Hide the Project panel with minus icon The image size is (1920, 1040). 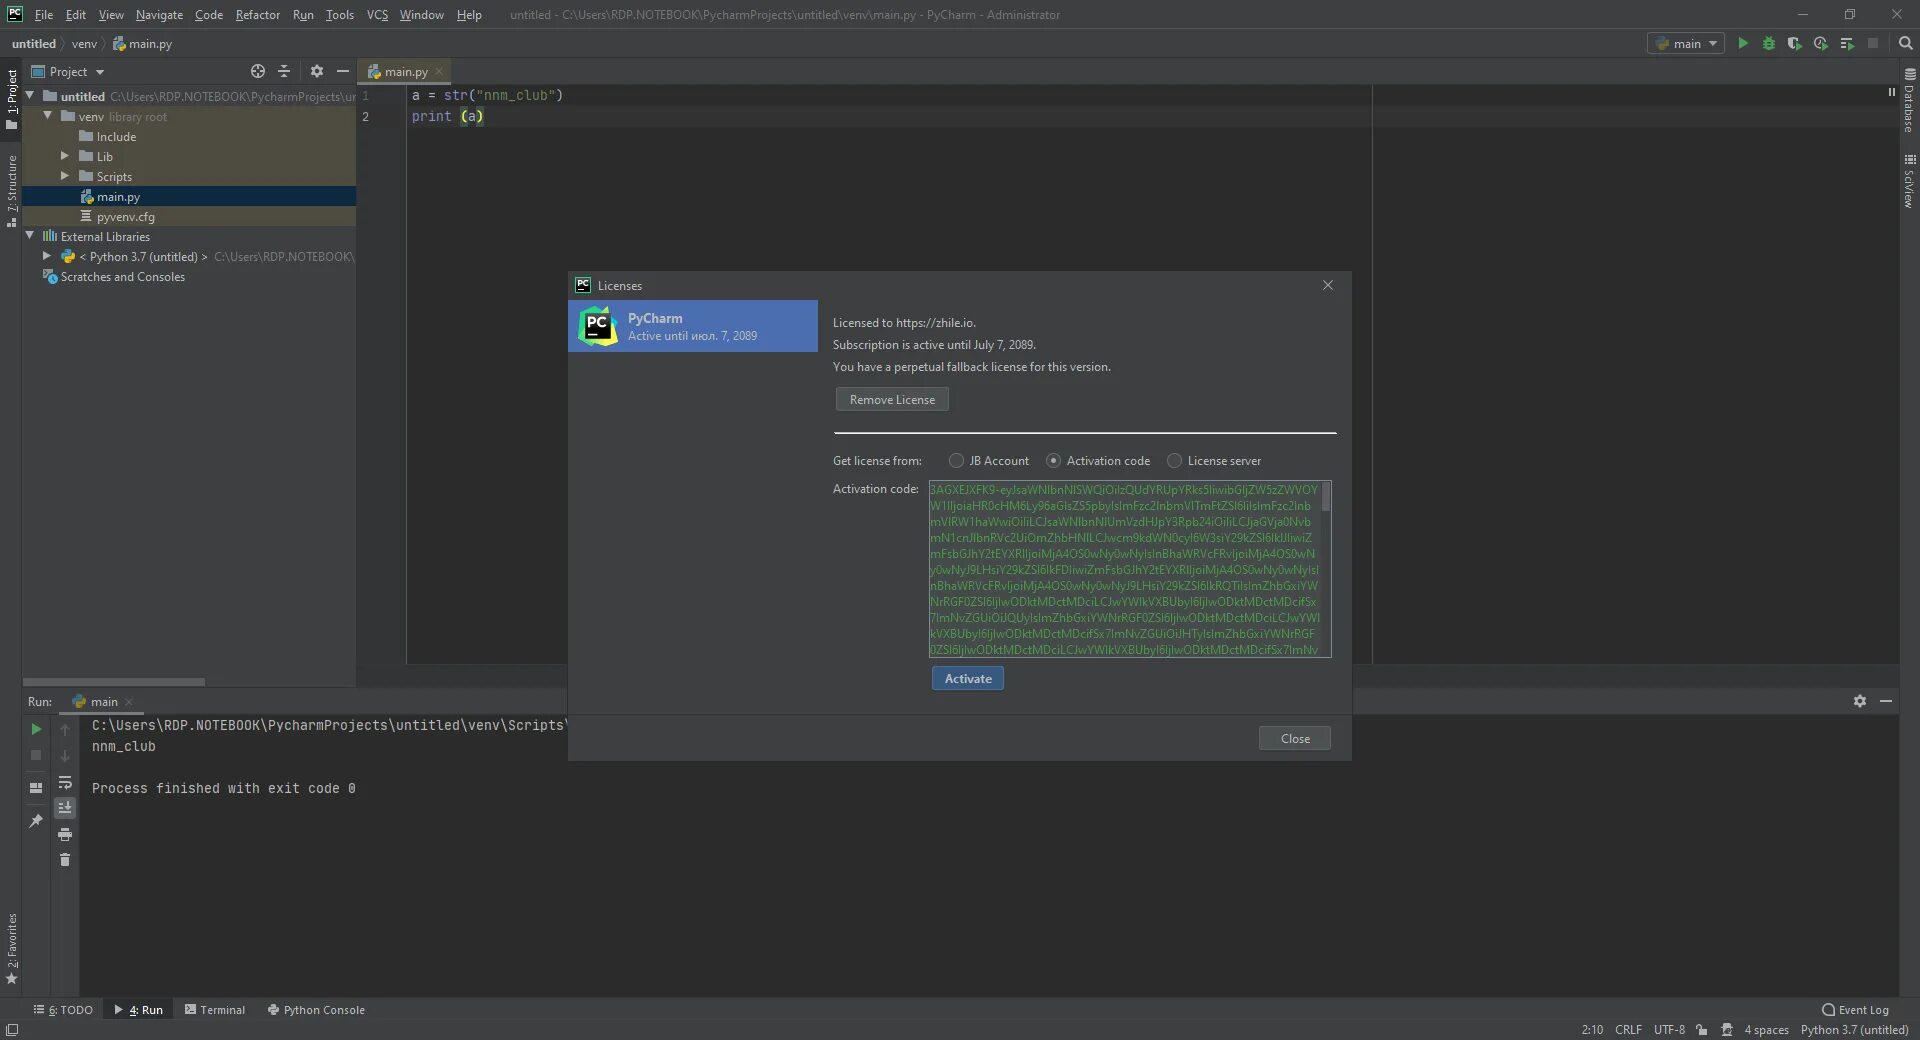click(x=342, y=71)
